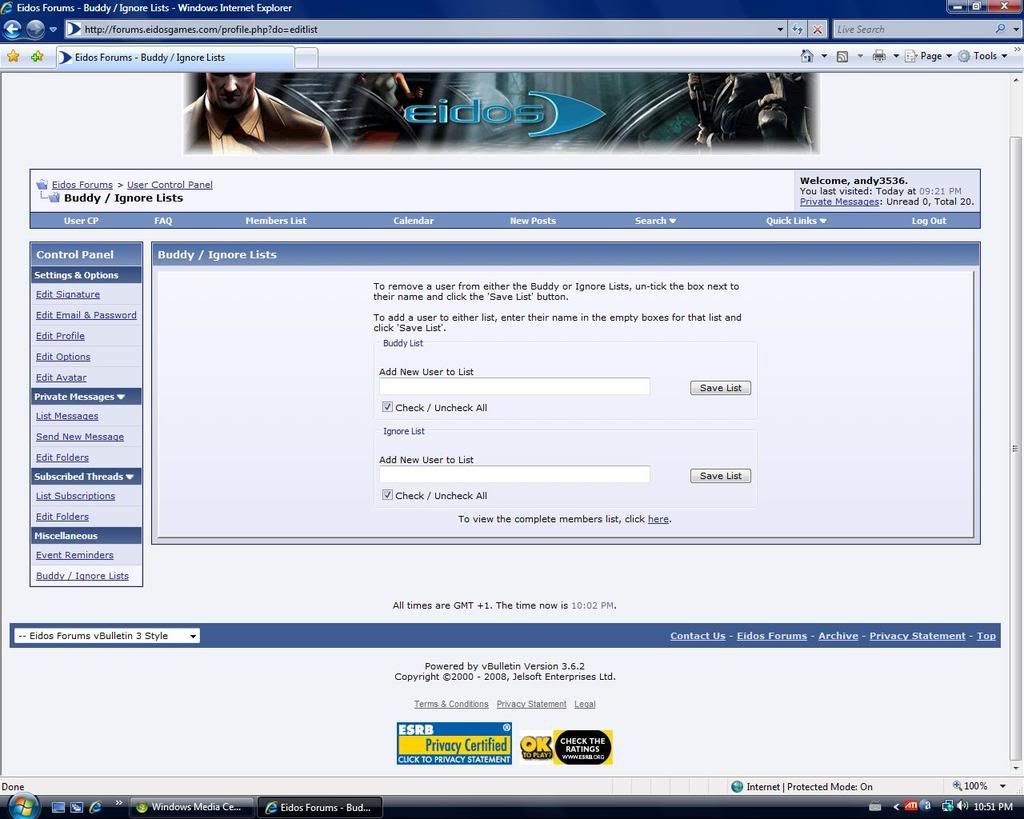Click the Stop loading red X icon
Screen dimensions: 1024x819
818,29
